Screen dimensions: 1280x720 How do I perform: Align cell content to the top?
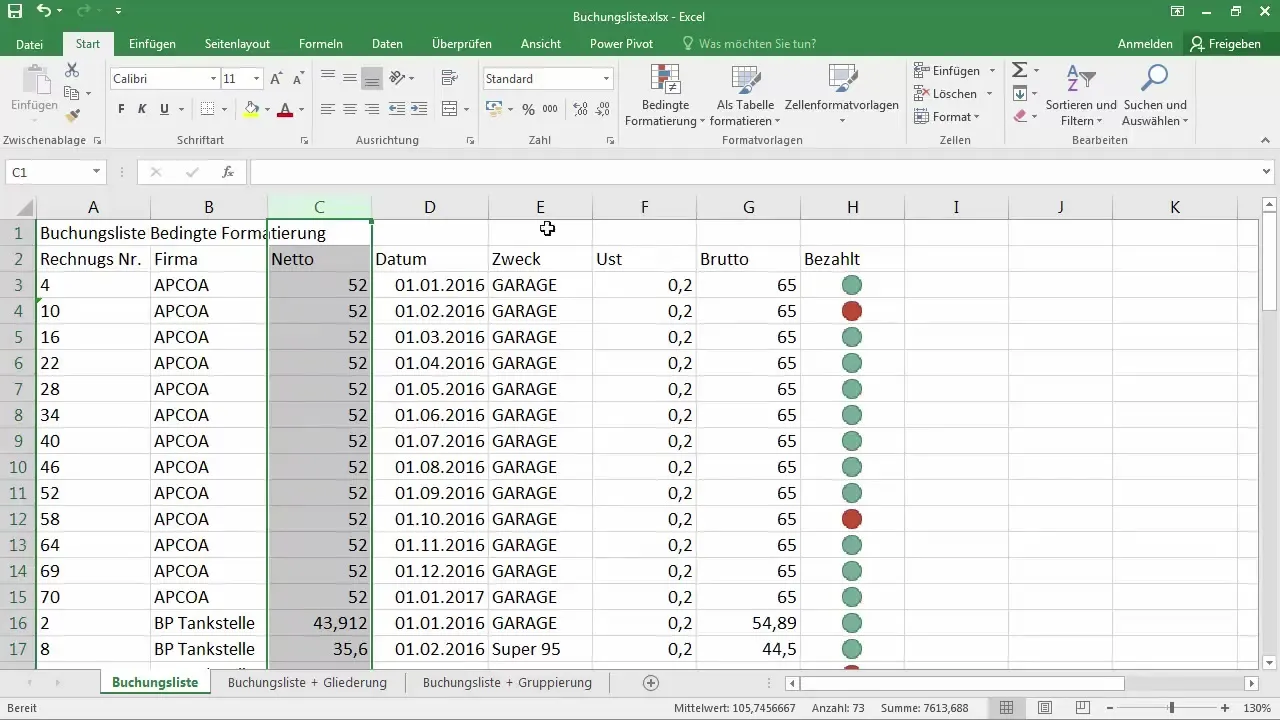(328, 78)
